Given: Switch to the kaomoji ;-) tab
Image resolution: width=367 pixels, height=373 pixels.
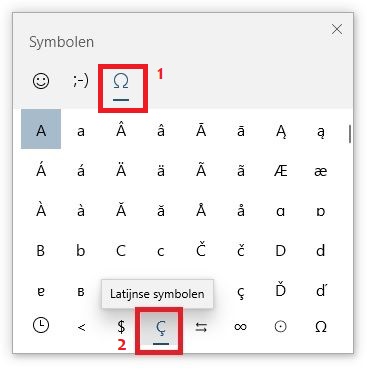Looking at the screenshot, I should tap(81, 81).
